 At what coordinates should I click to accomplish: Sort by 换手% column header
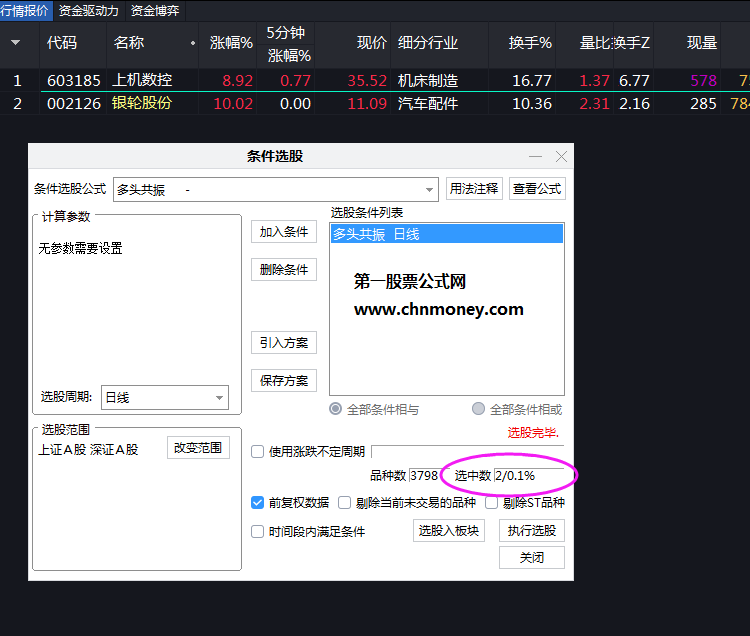click(530, 43)
